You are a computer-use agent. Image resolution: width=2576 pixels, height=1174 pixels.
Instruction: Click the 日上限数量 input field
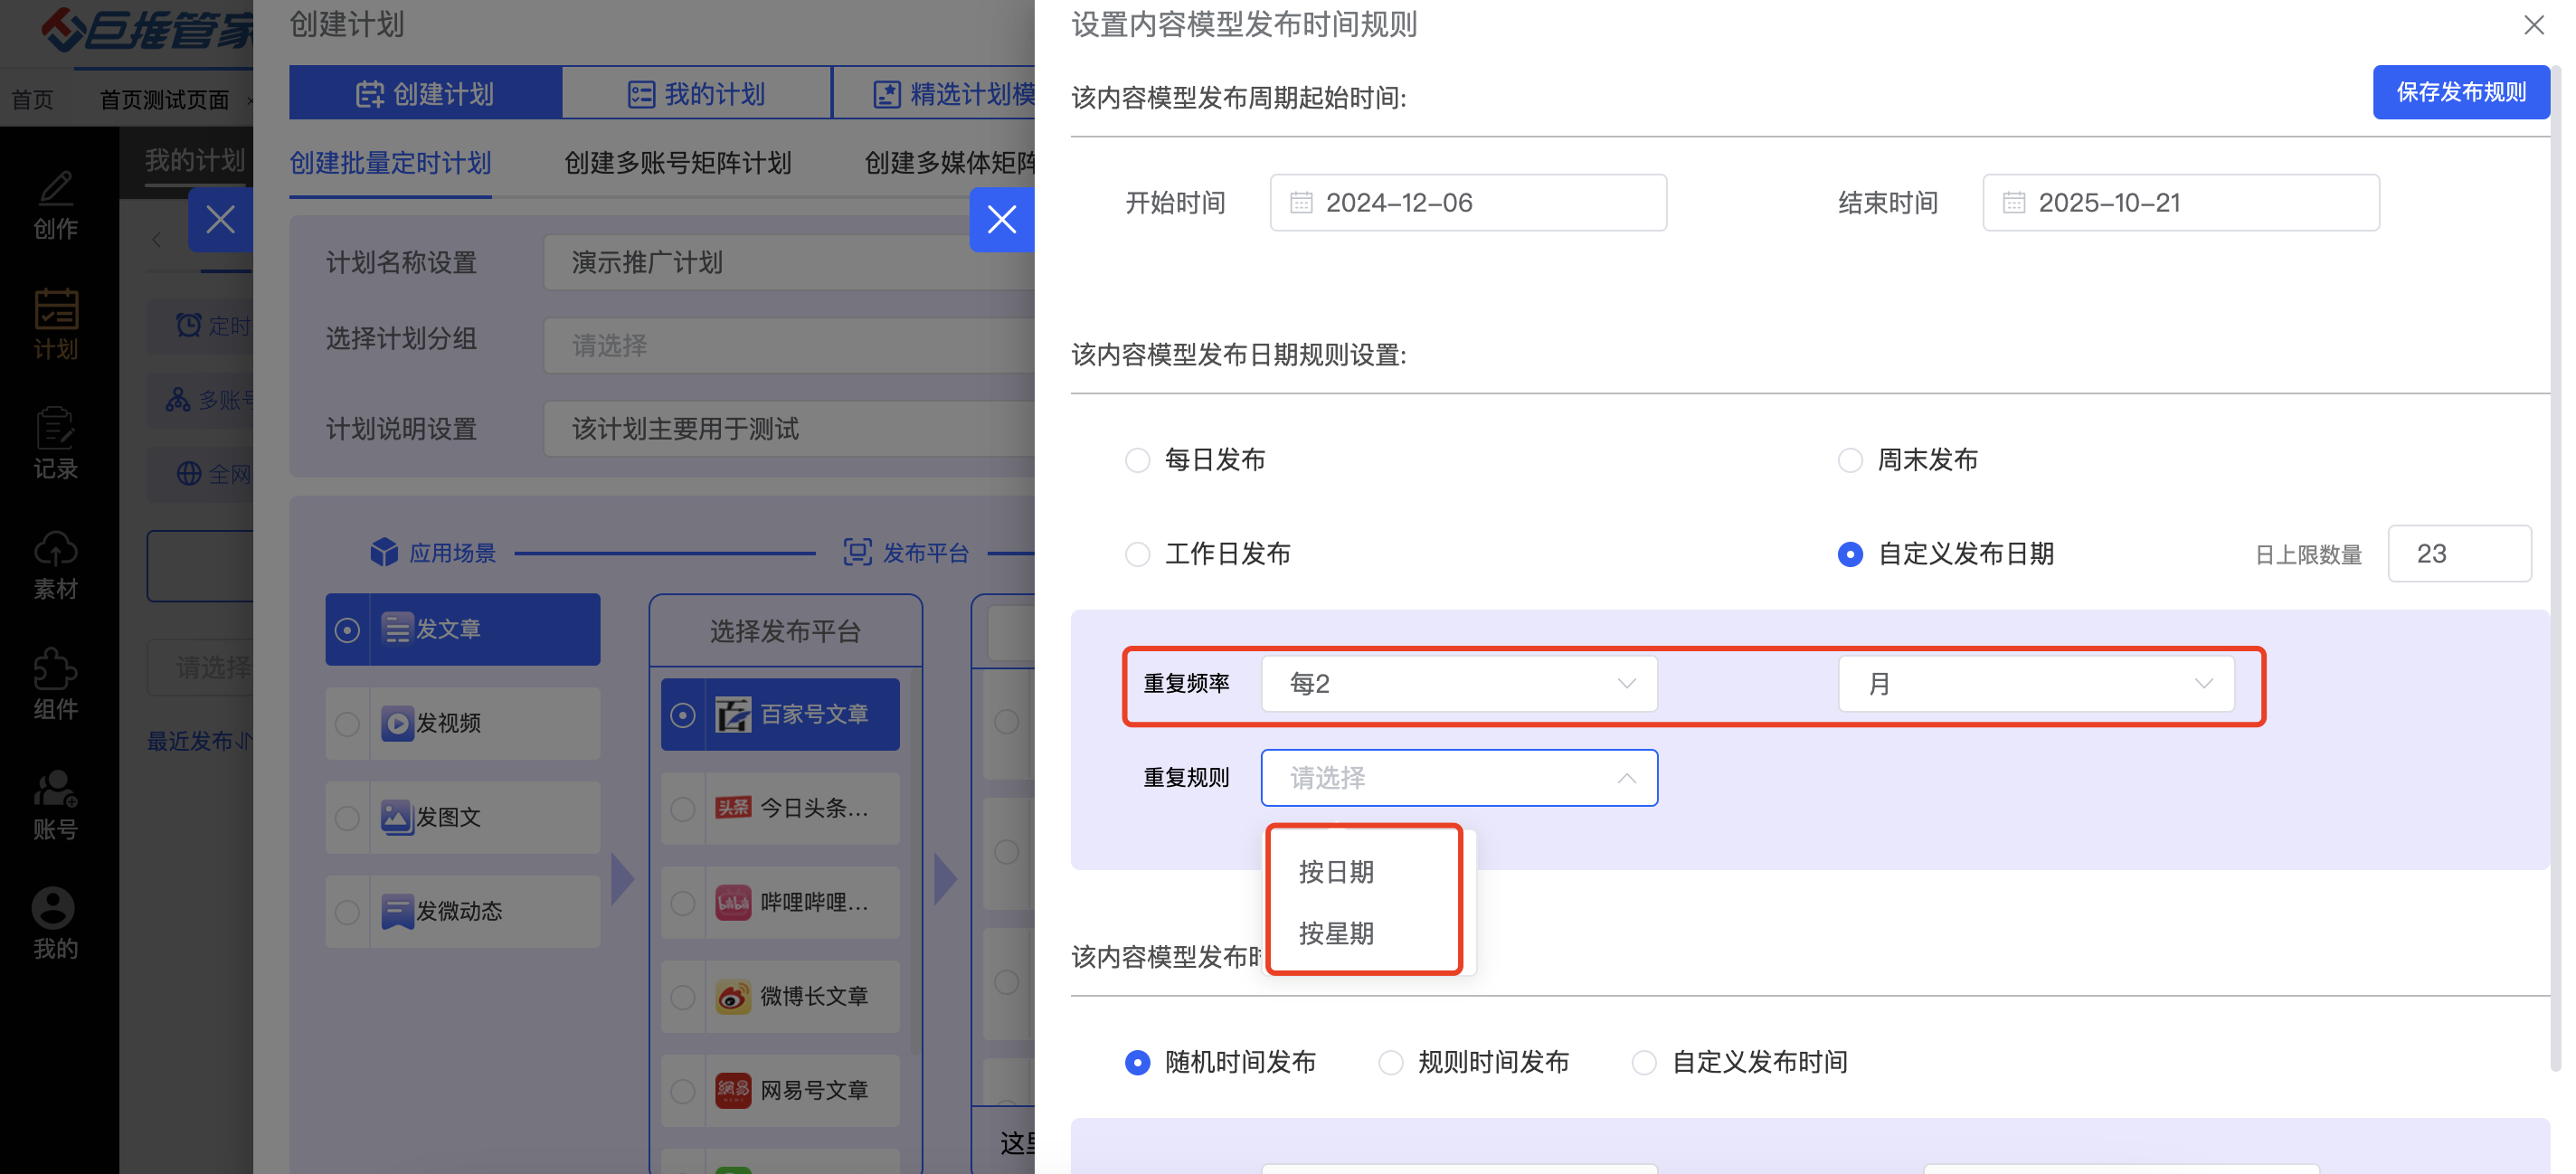[2458, 554]
